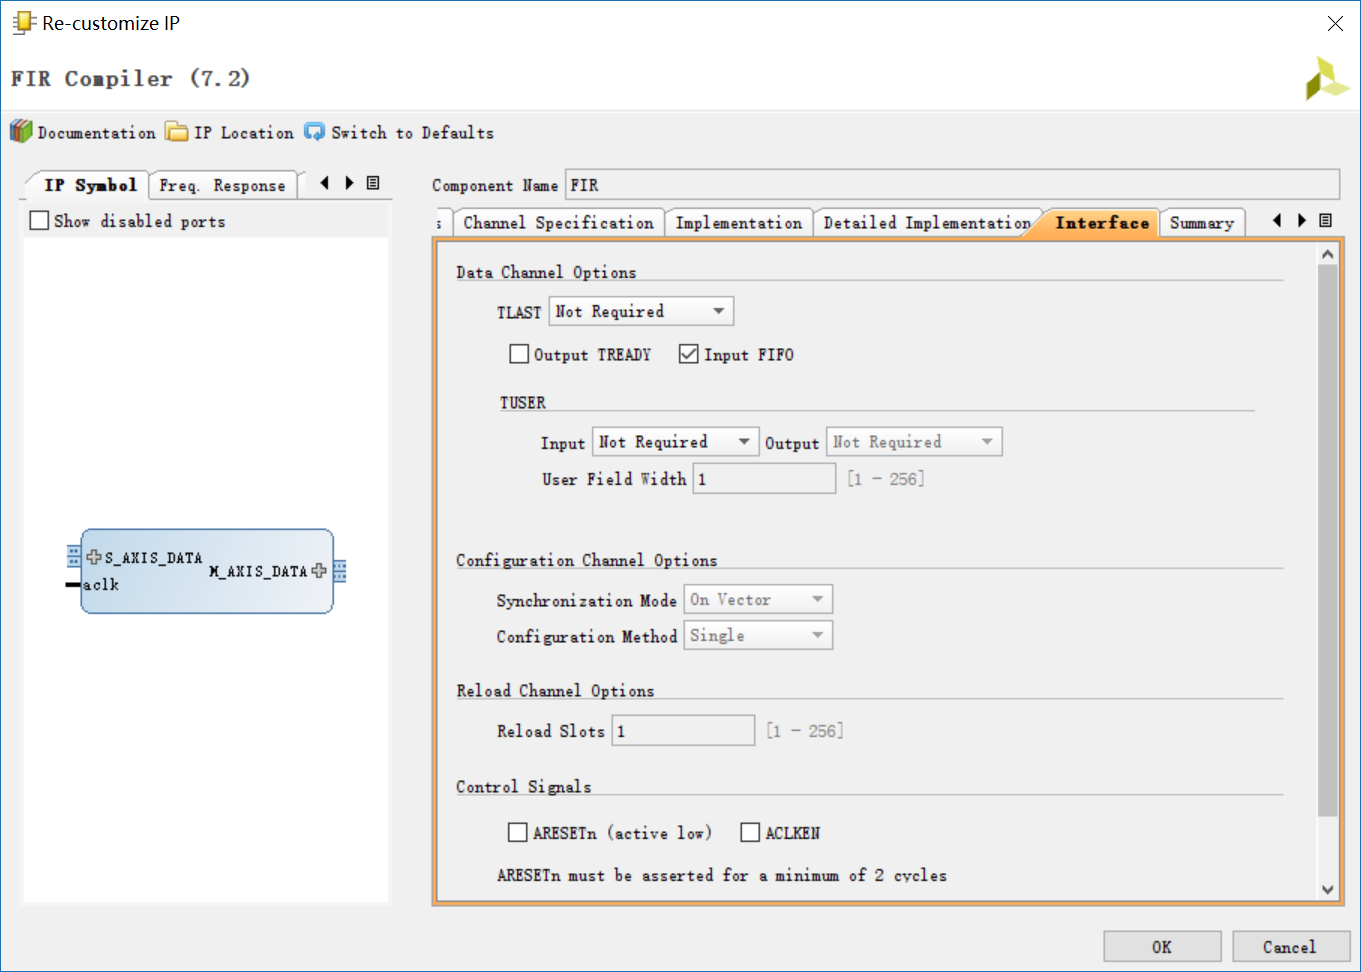Show previous tab with left arrow in IP Symbol panel
Image resolution: width=1361 pixels, height=972 pixels.
[324, 183]
